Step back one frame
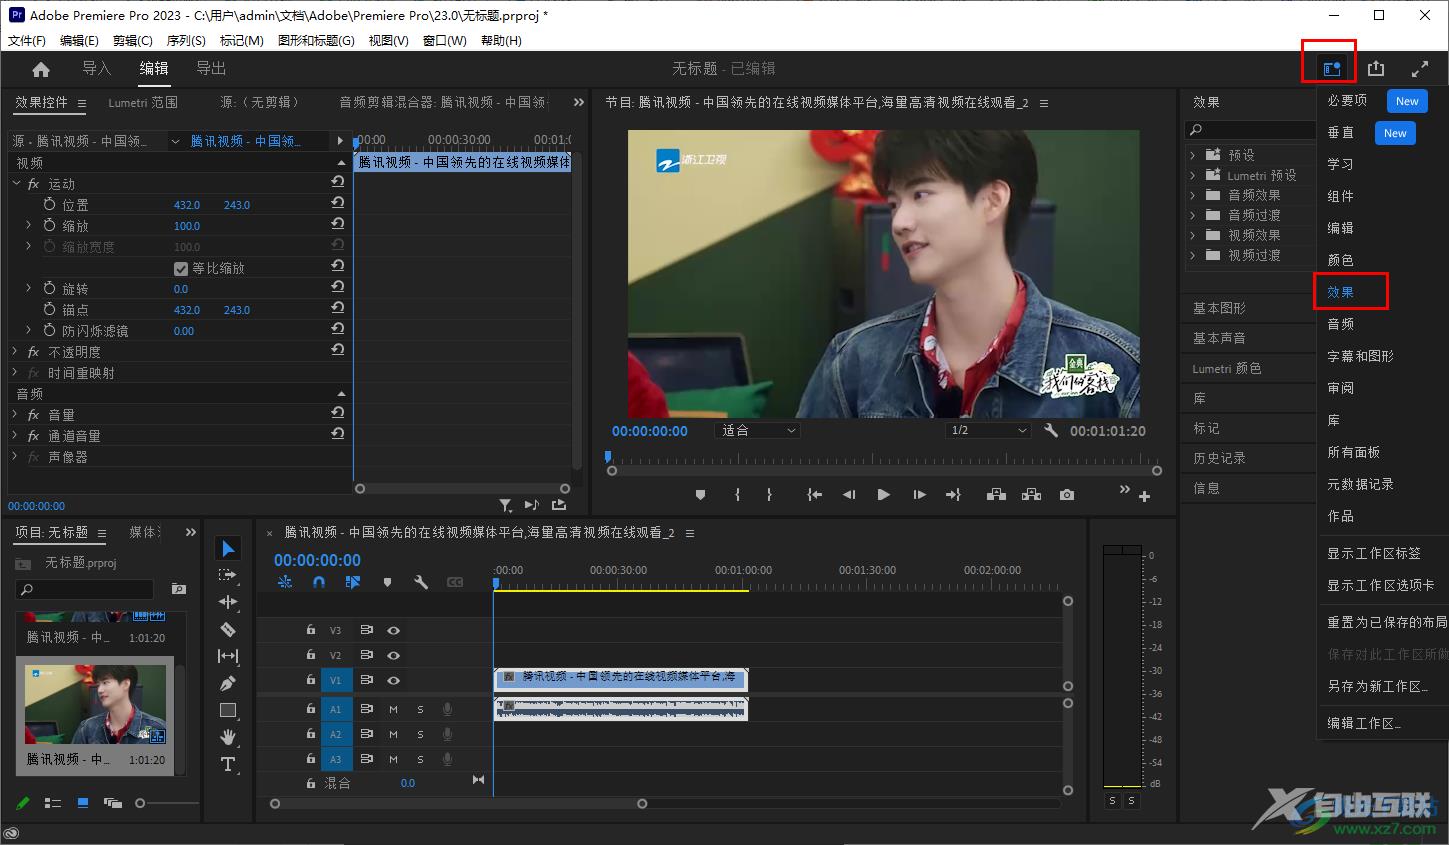 (849, 494)
